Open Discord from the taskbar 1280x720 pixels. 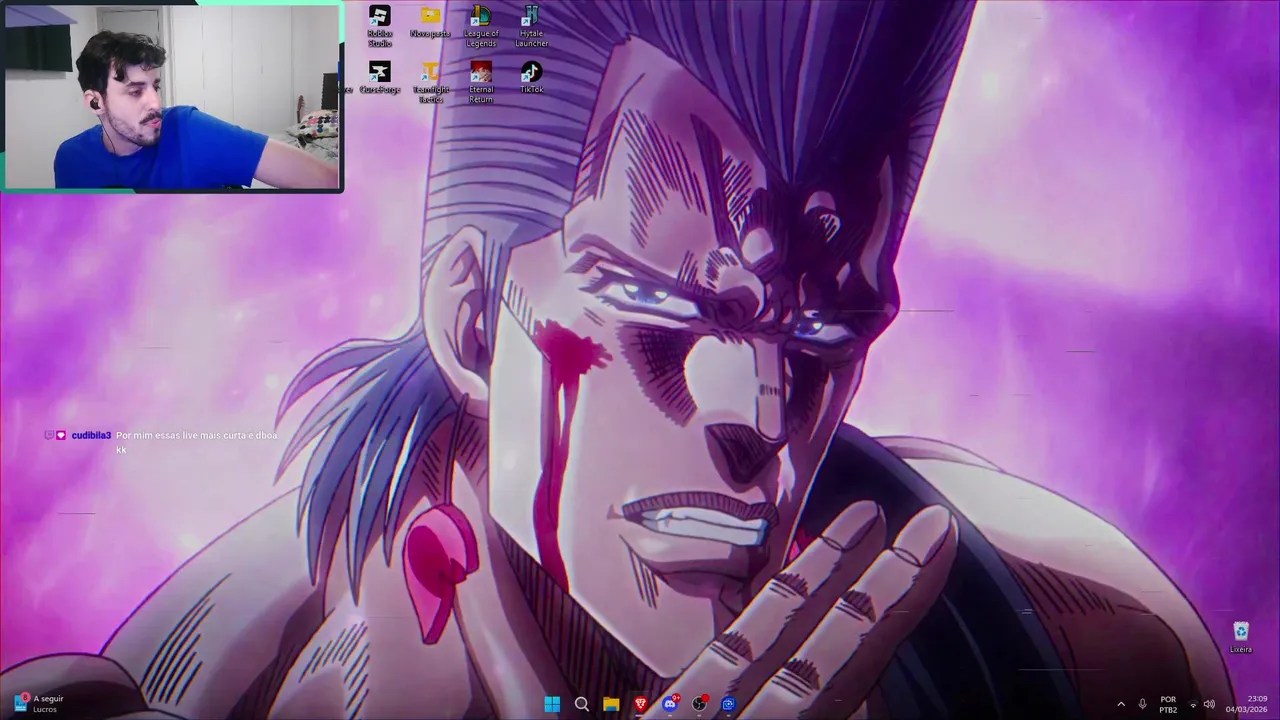click(x=670, y=704)
